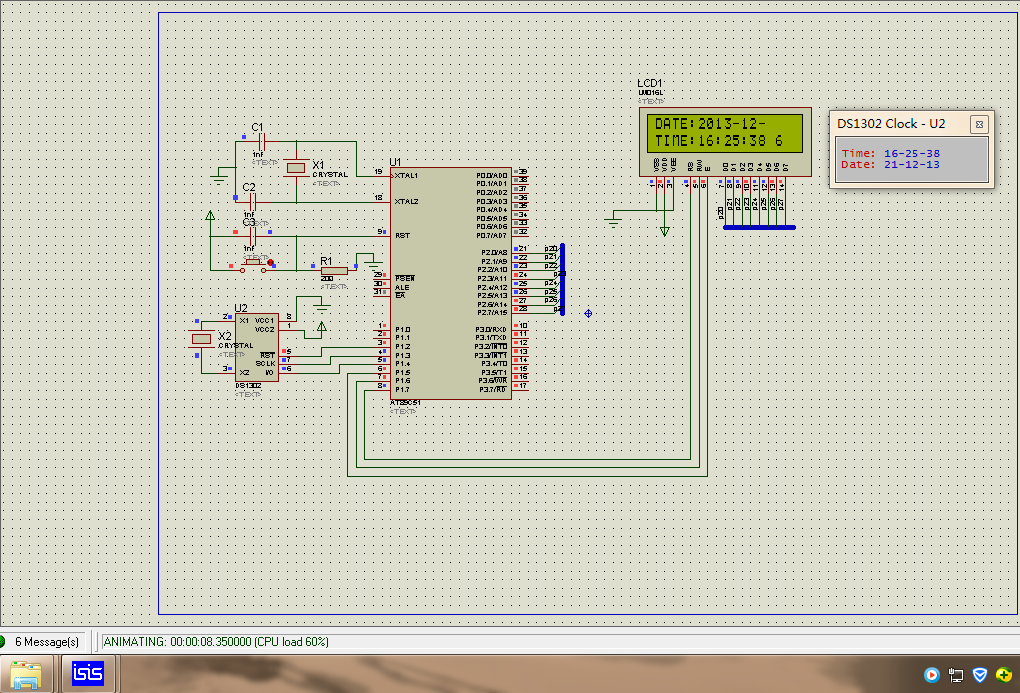The width and height of the screenshot is (1020, 693).
Task: Select crystal X2 near the DS1302
Action: click(x=201, y=338)
